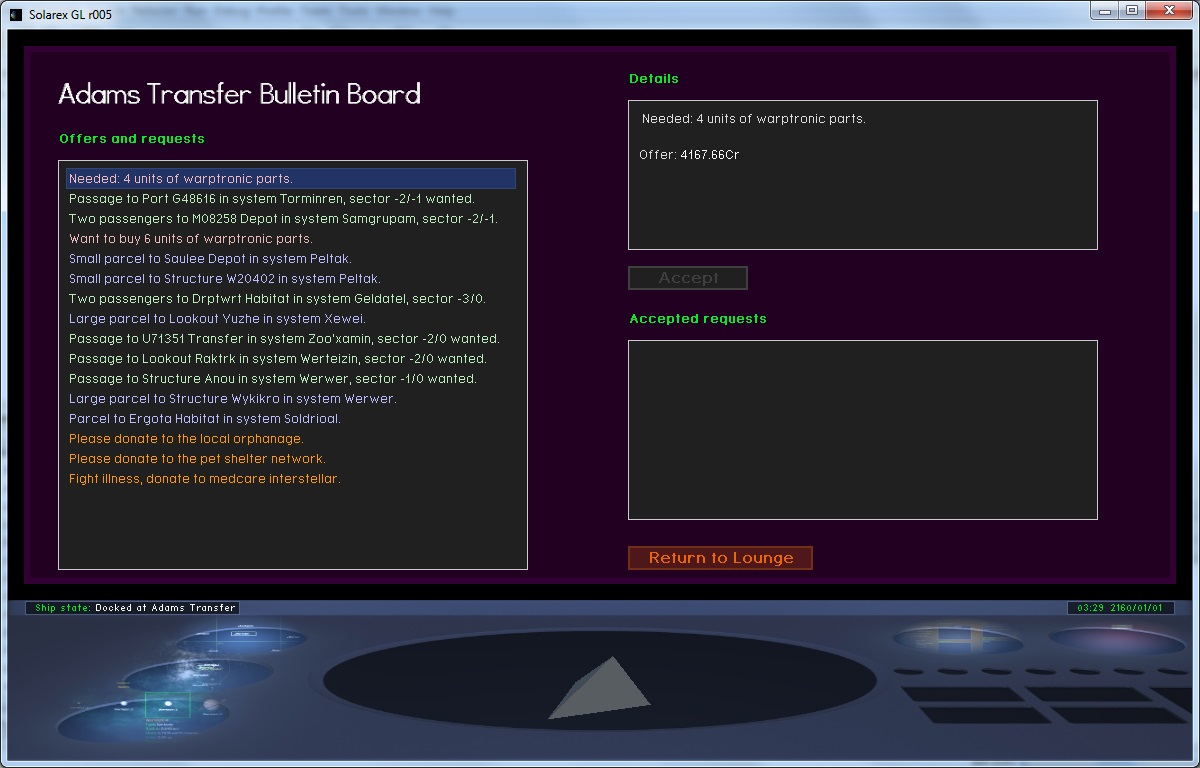Open the local orphanage donation request
This screenshot has height=768, width=1200.
pyautogui.click(x=186, y=439)
